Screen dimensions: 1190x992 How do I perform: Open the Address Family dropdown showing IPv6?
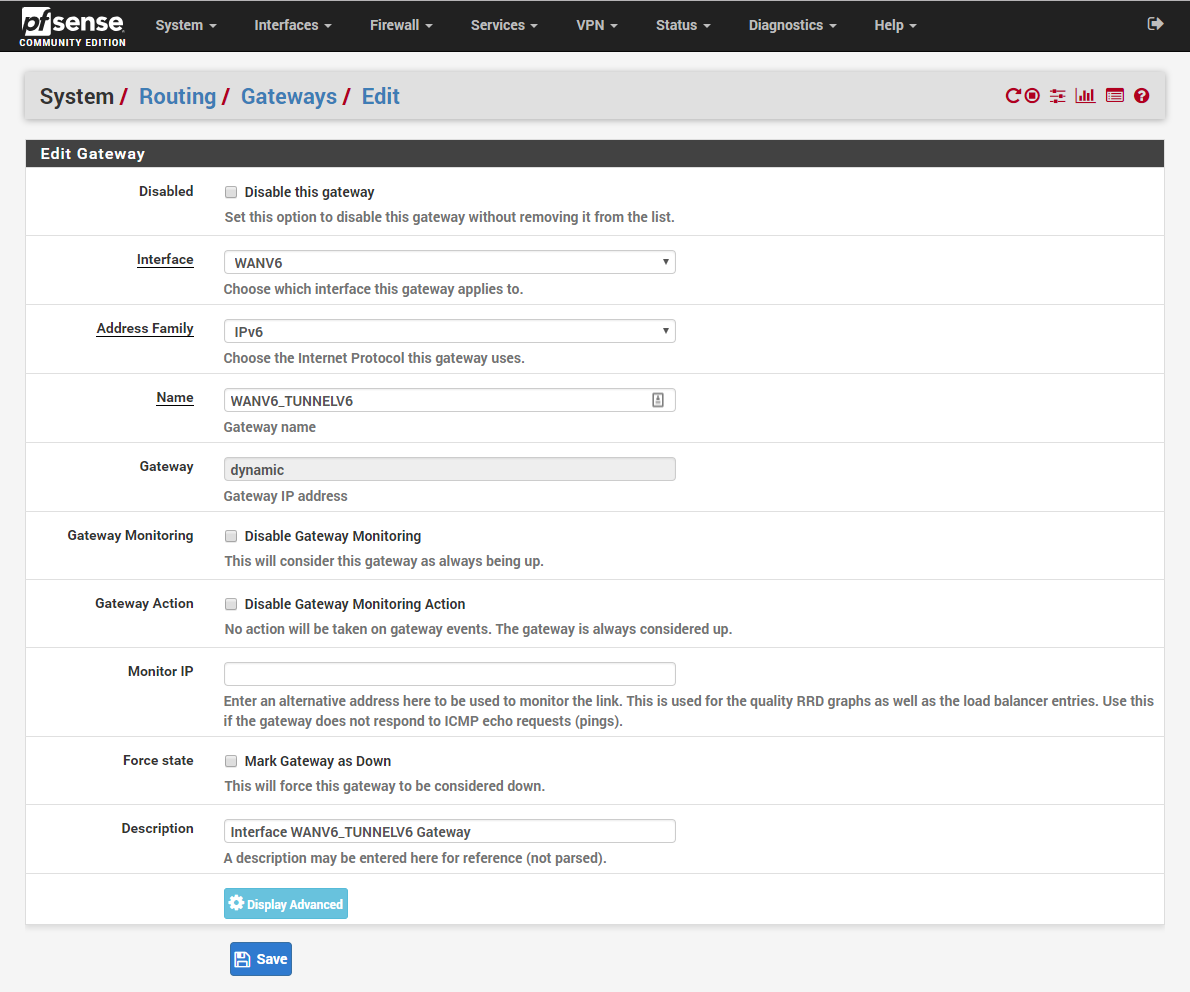coord(449,331)
